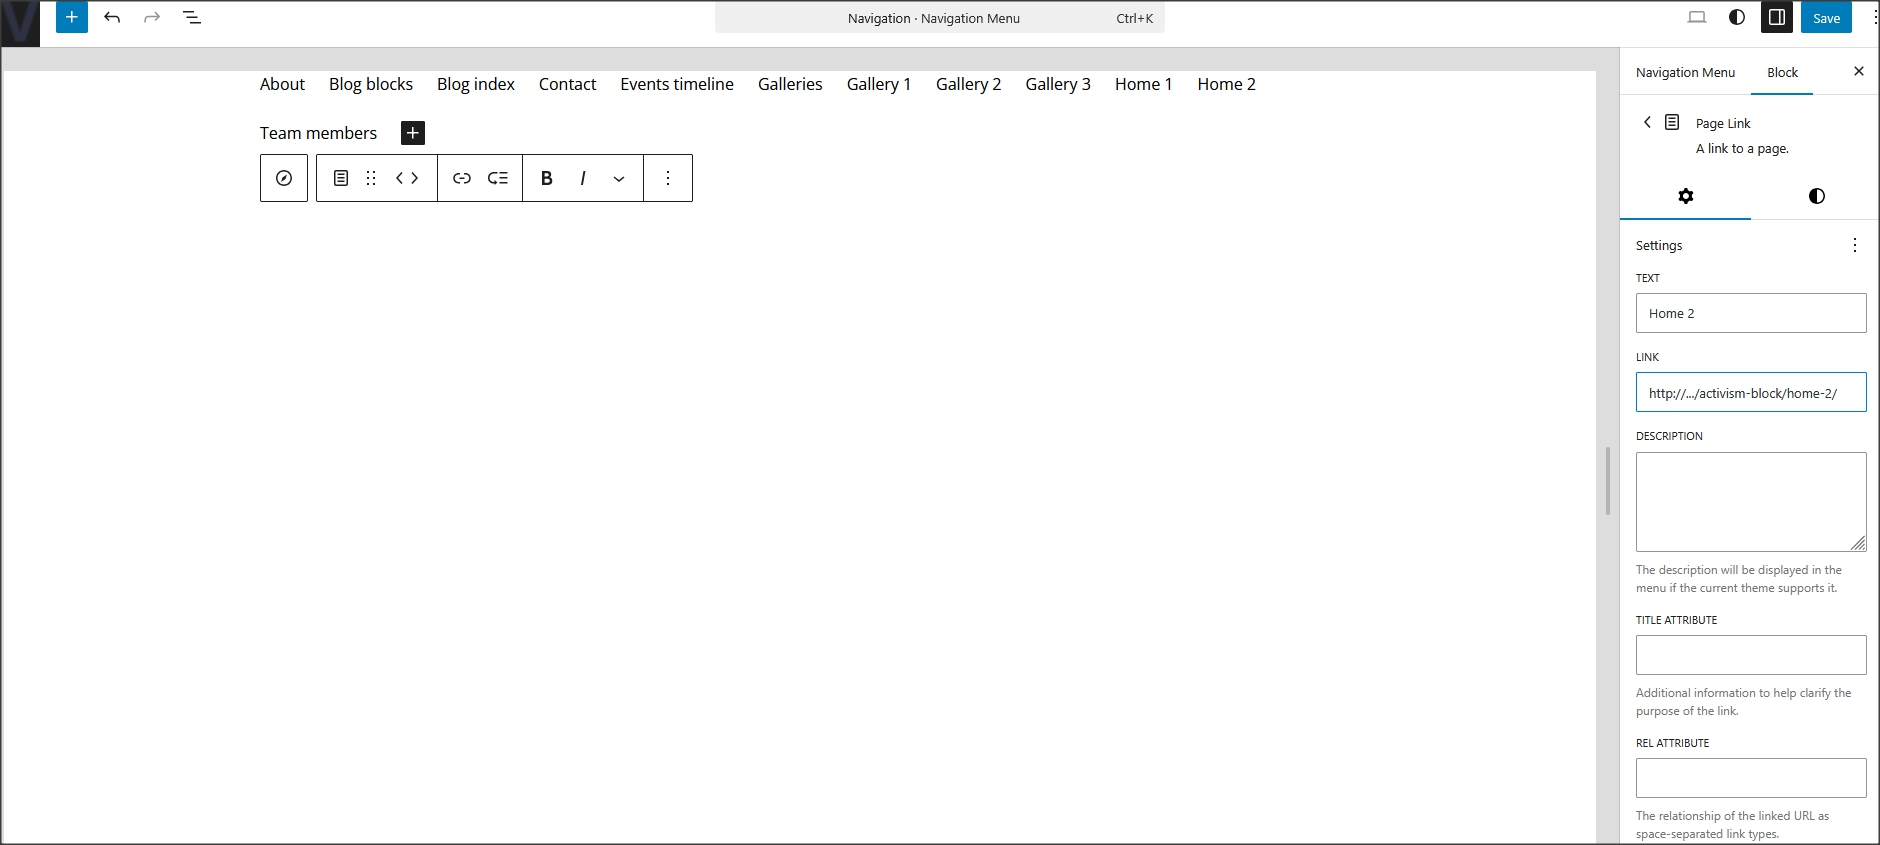Image resolution: width=1880 pixels, height=845 pixels.
Task: Toggle Italic formatting
Action: click(582, 178)
